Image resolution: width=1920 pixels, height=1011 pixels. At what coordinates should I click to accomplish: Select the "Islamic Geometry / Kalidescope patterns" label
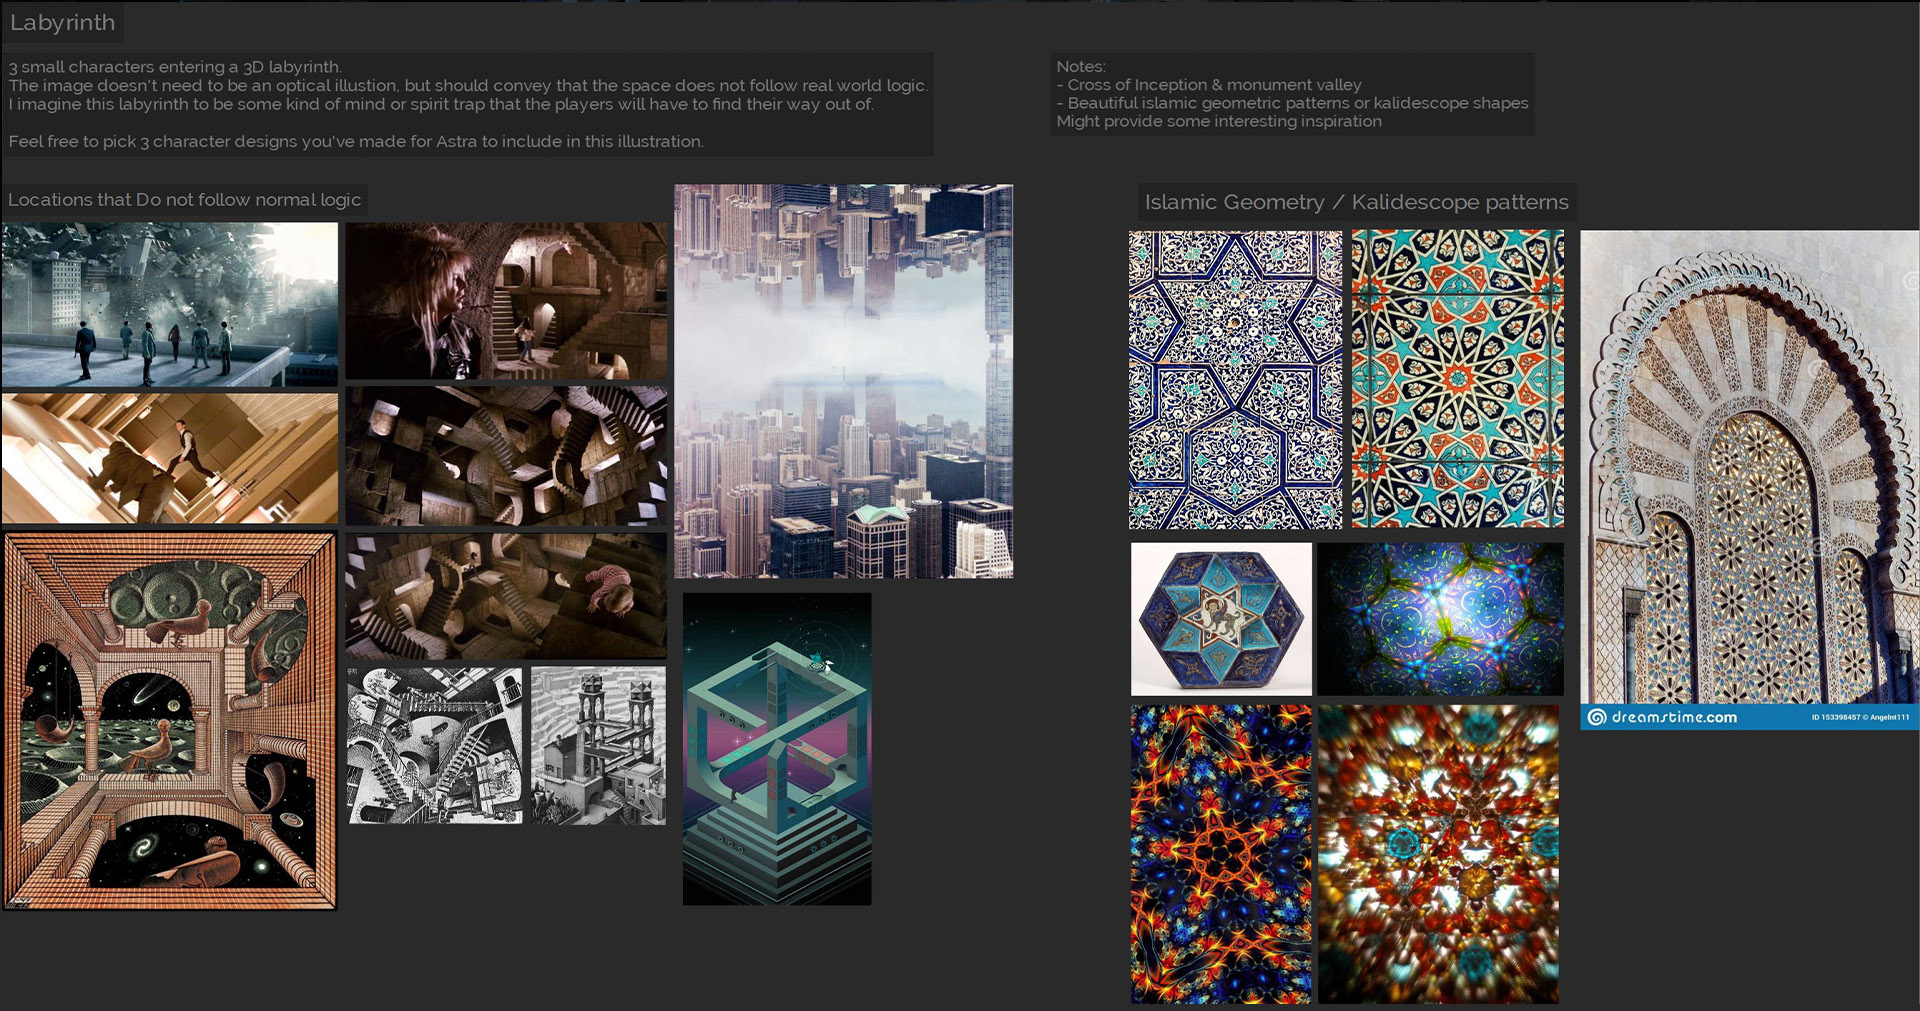click(x=1356, y=202)
